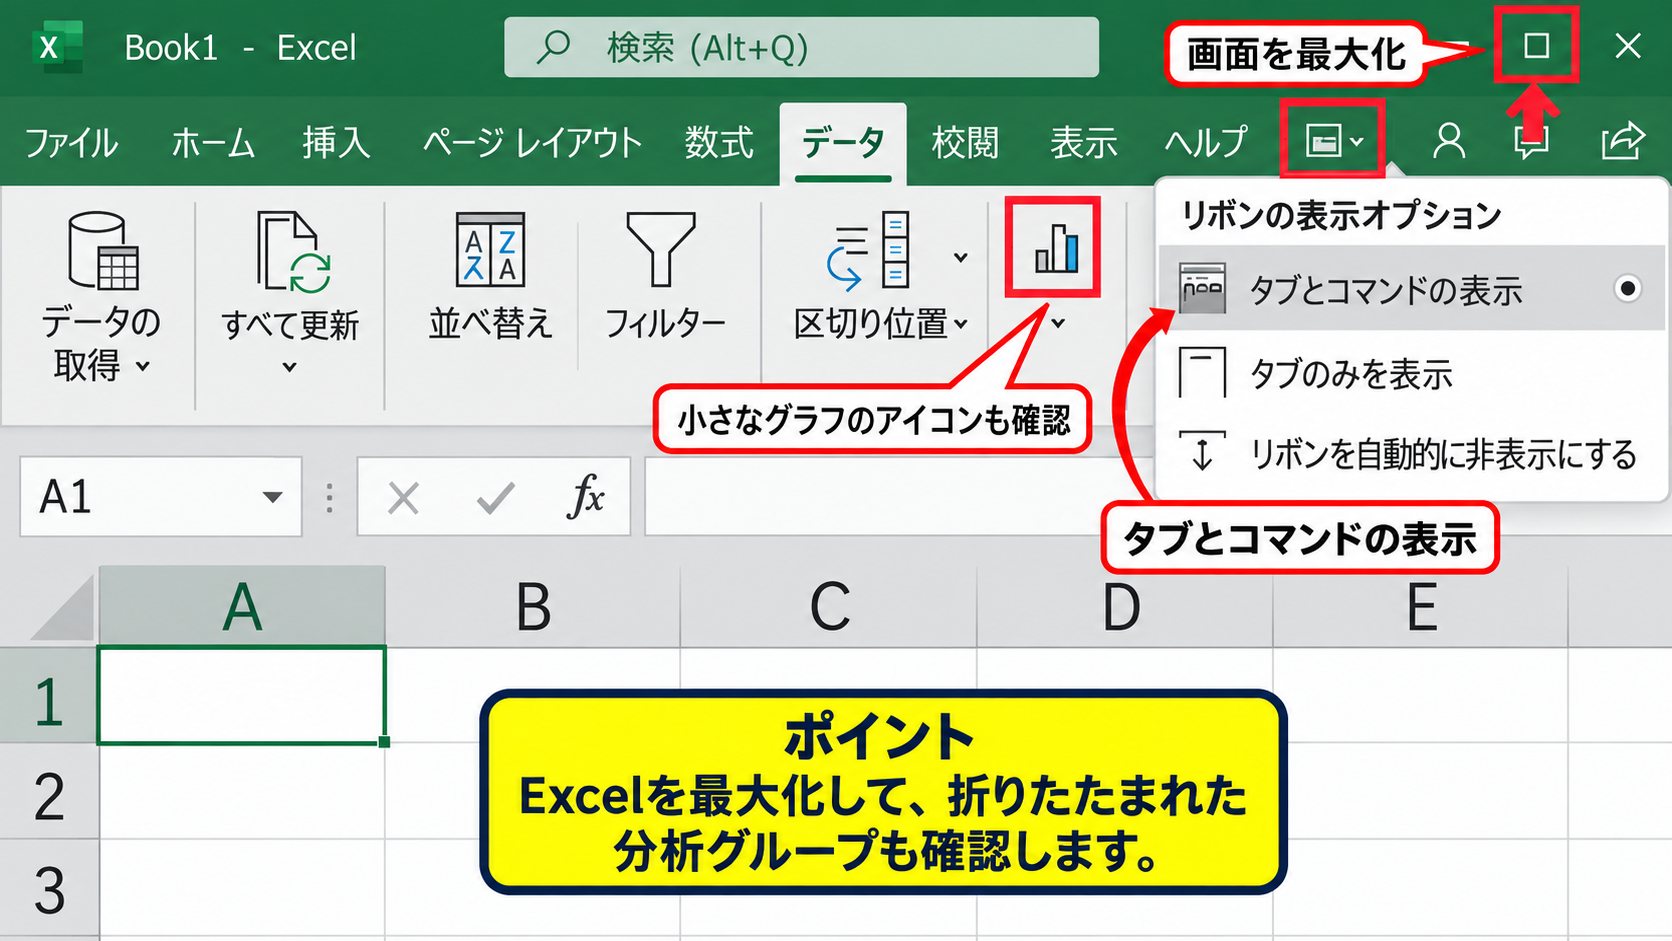Expand the データの取得 dropdown chevron

click(x=143, y=367)
